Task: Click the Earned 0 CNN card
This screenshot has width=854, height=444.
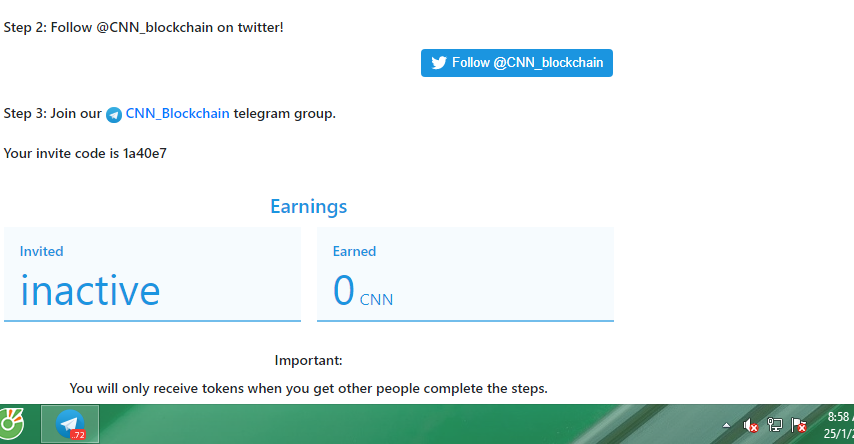Action: (x=465, y=274)
